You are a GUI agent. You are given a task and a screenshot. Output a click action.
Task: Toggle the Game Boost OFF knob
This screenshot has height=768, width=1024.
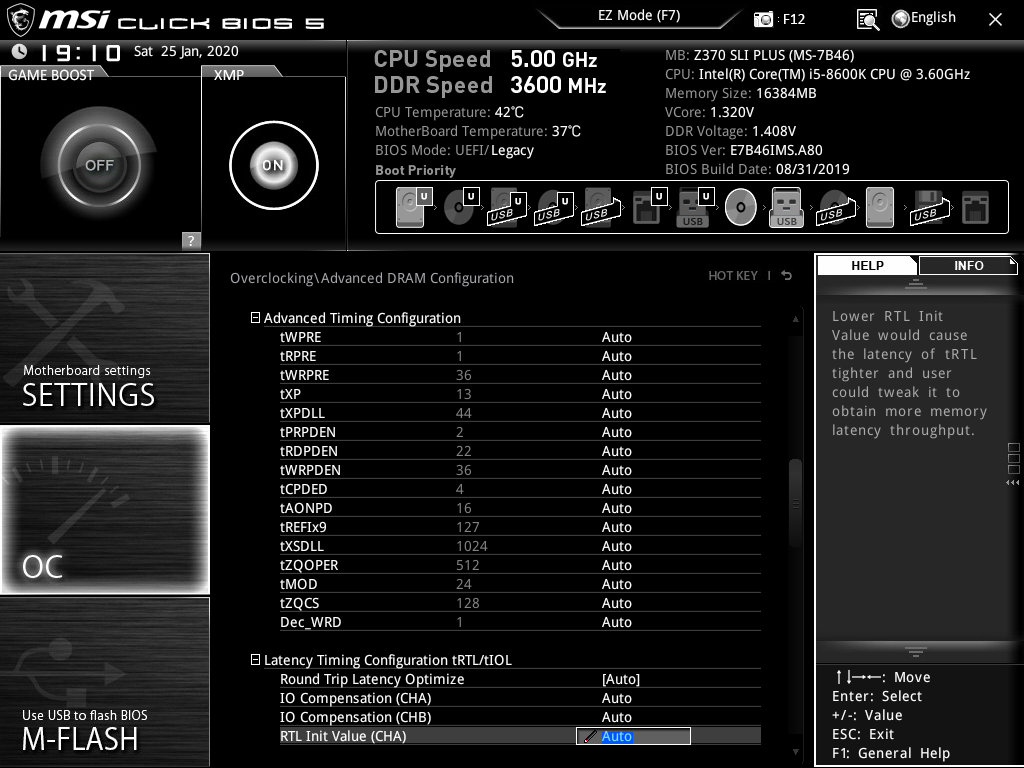(99, 165)
